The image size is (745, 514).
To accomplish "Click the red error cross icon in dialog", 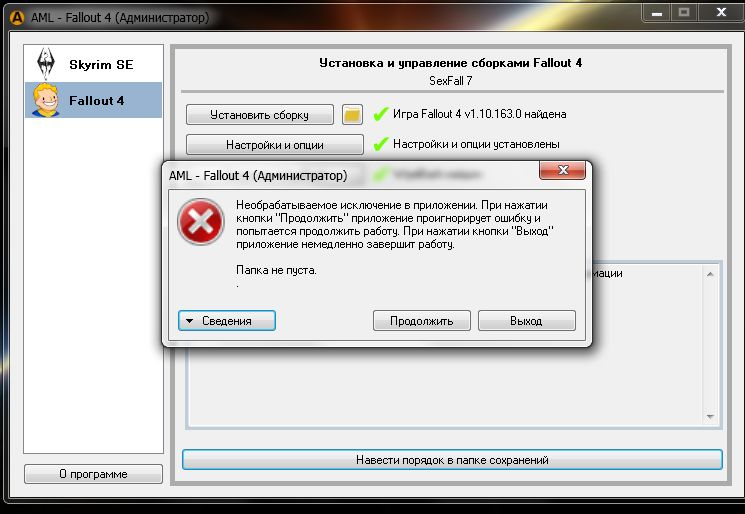I will (200, 221).
